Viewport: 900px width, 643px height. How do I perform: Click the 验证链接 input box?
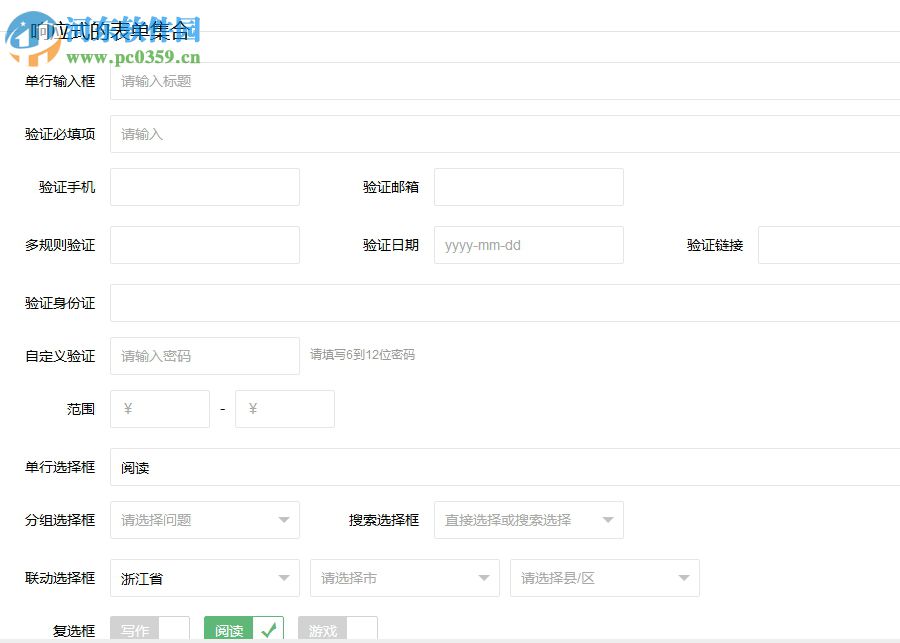829,245
